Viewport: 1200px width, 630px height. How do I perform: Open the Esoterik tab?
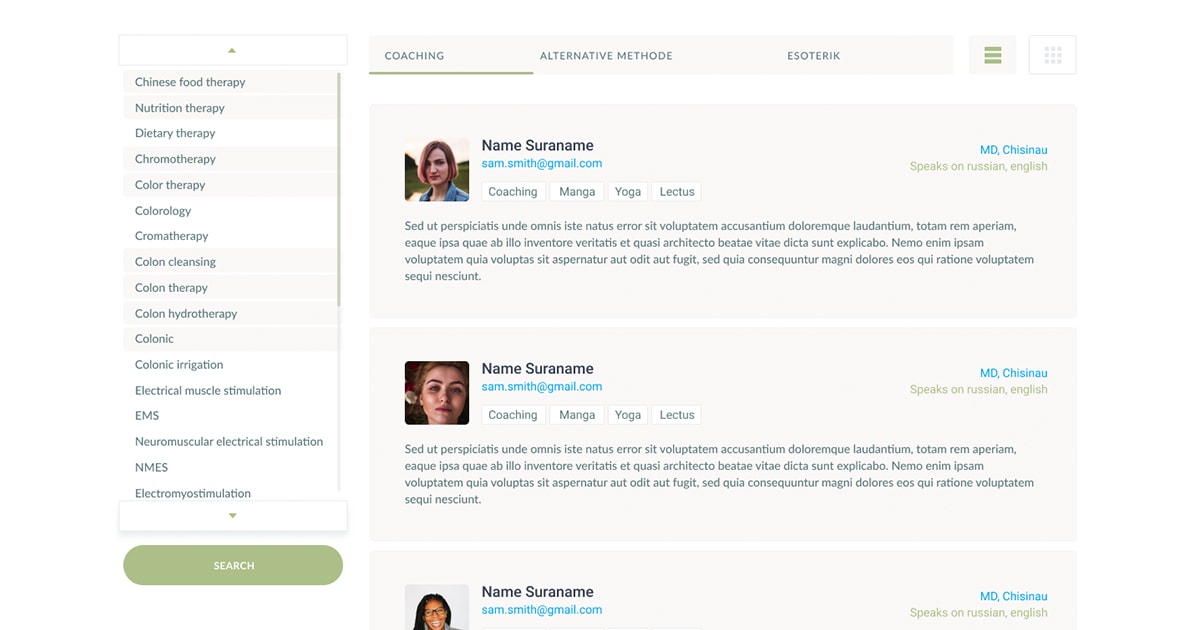pyautogui.click(x=814, y=56)
